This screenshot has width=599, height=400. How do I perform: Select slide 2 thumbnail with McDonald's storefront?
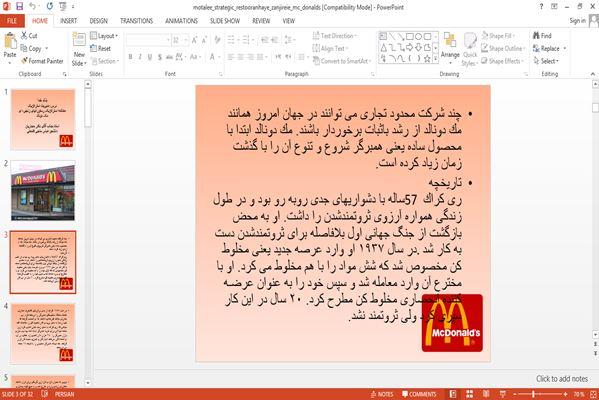[x=43, y=190]
